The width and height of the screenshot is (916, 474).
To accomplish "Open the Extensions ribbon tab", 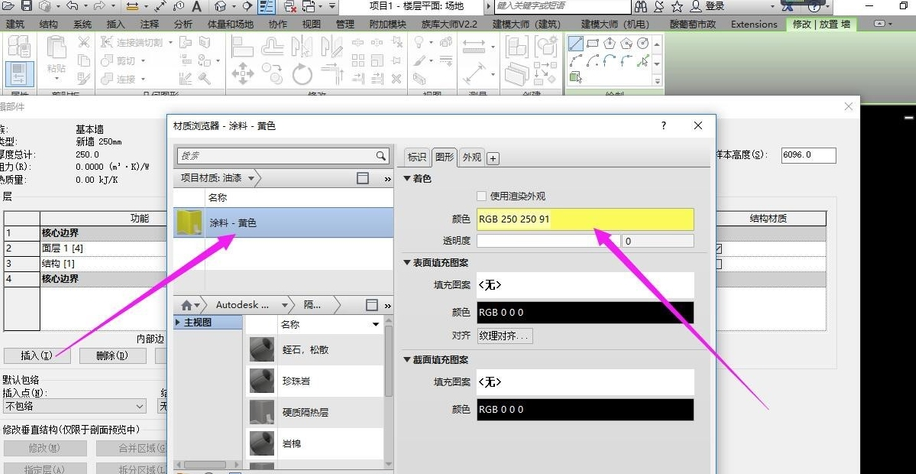I will [x=754, y=24].
